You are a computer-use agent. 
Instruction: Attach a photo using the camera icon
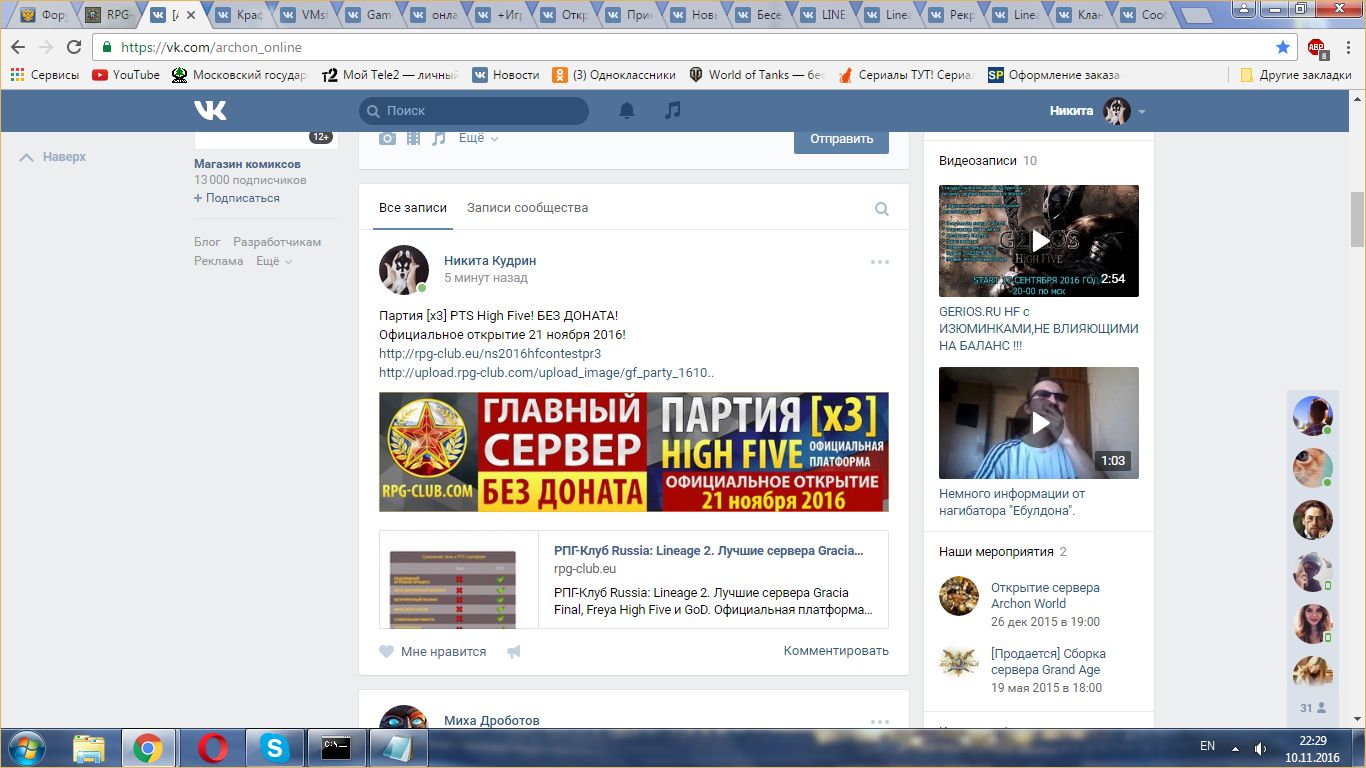pyautogui.click(x=387, y=139)
